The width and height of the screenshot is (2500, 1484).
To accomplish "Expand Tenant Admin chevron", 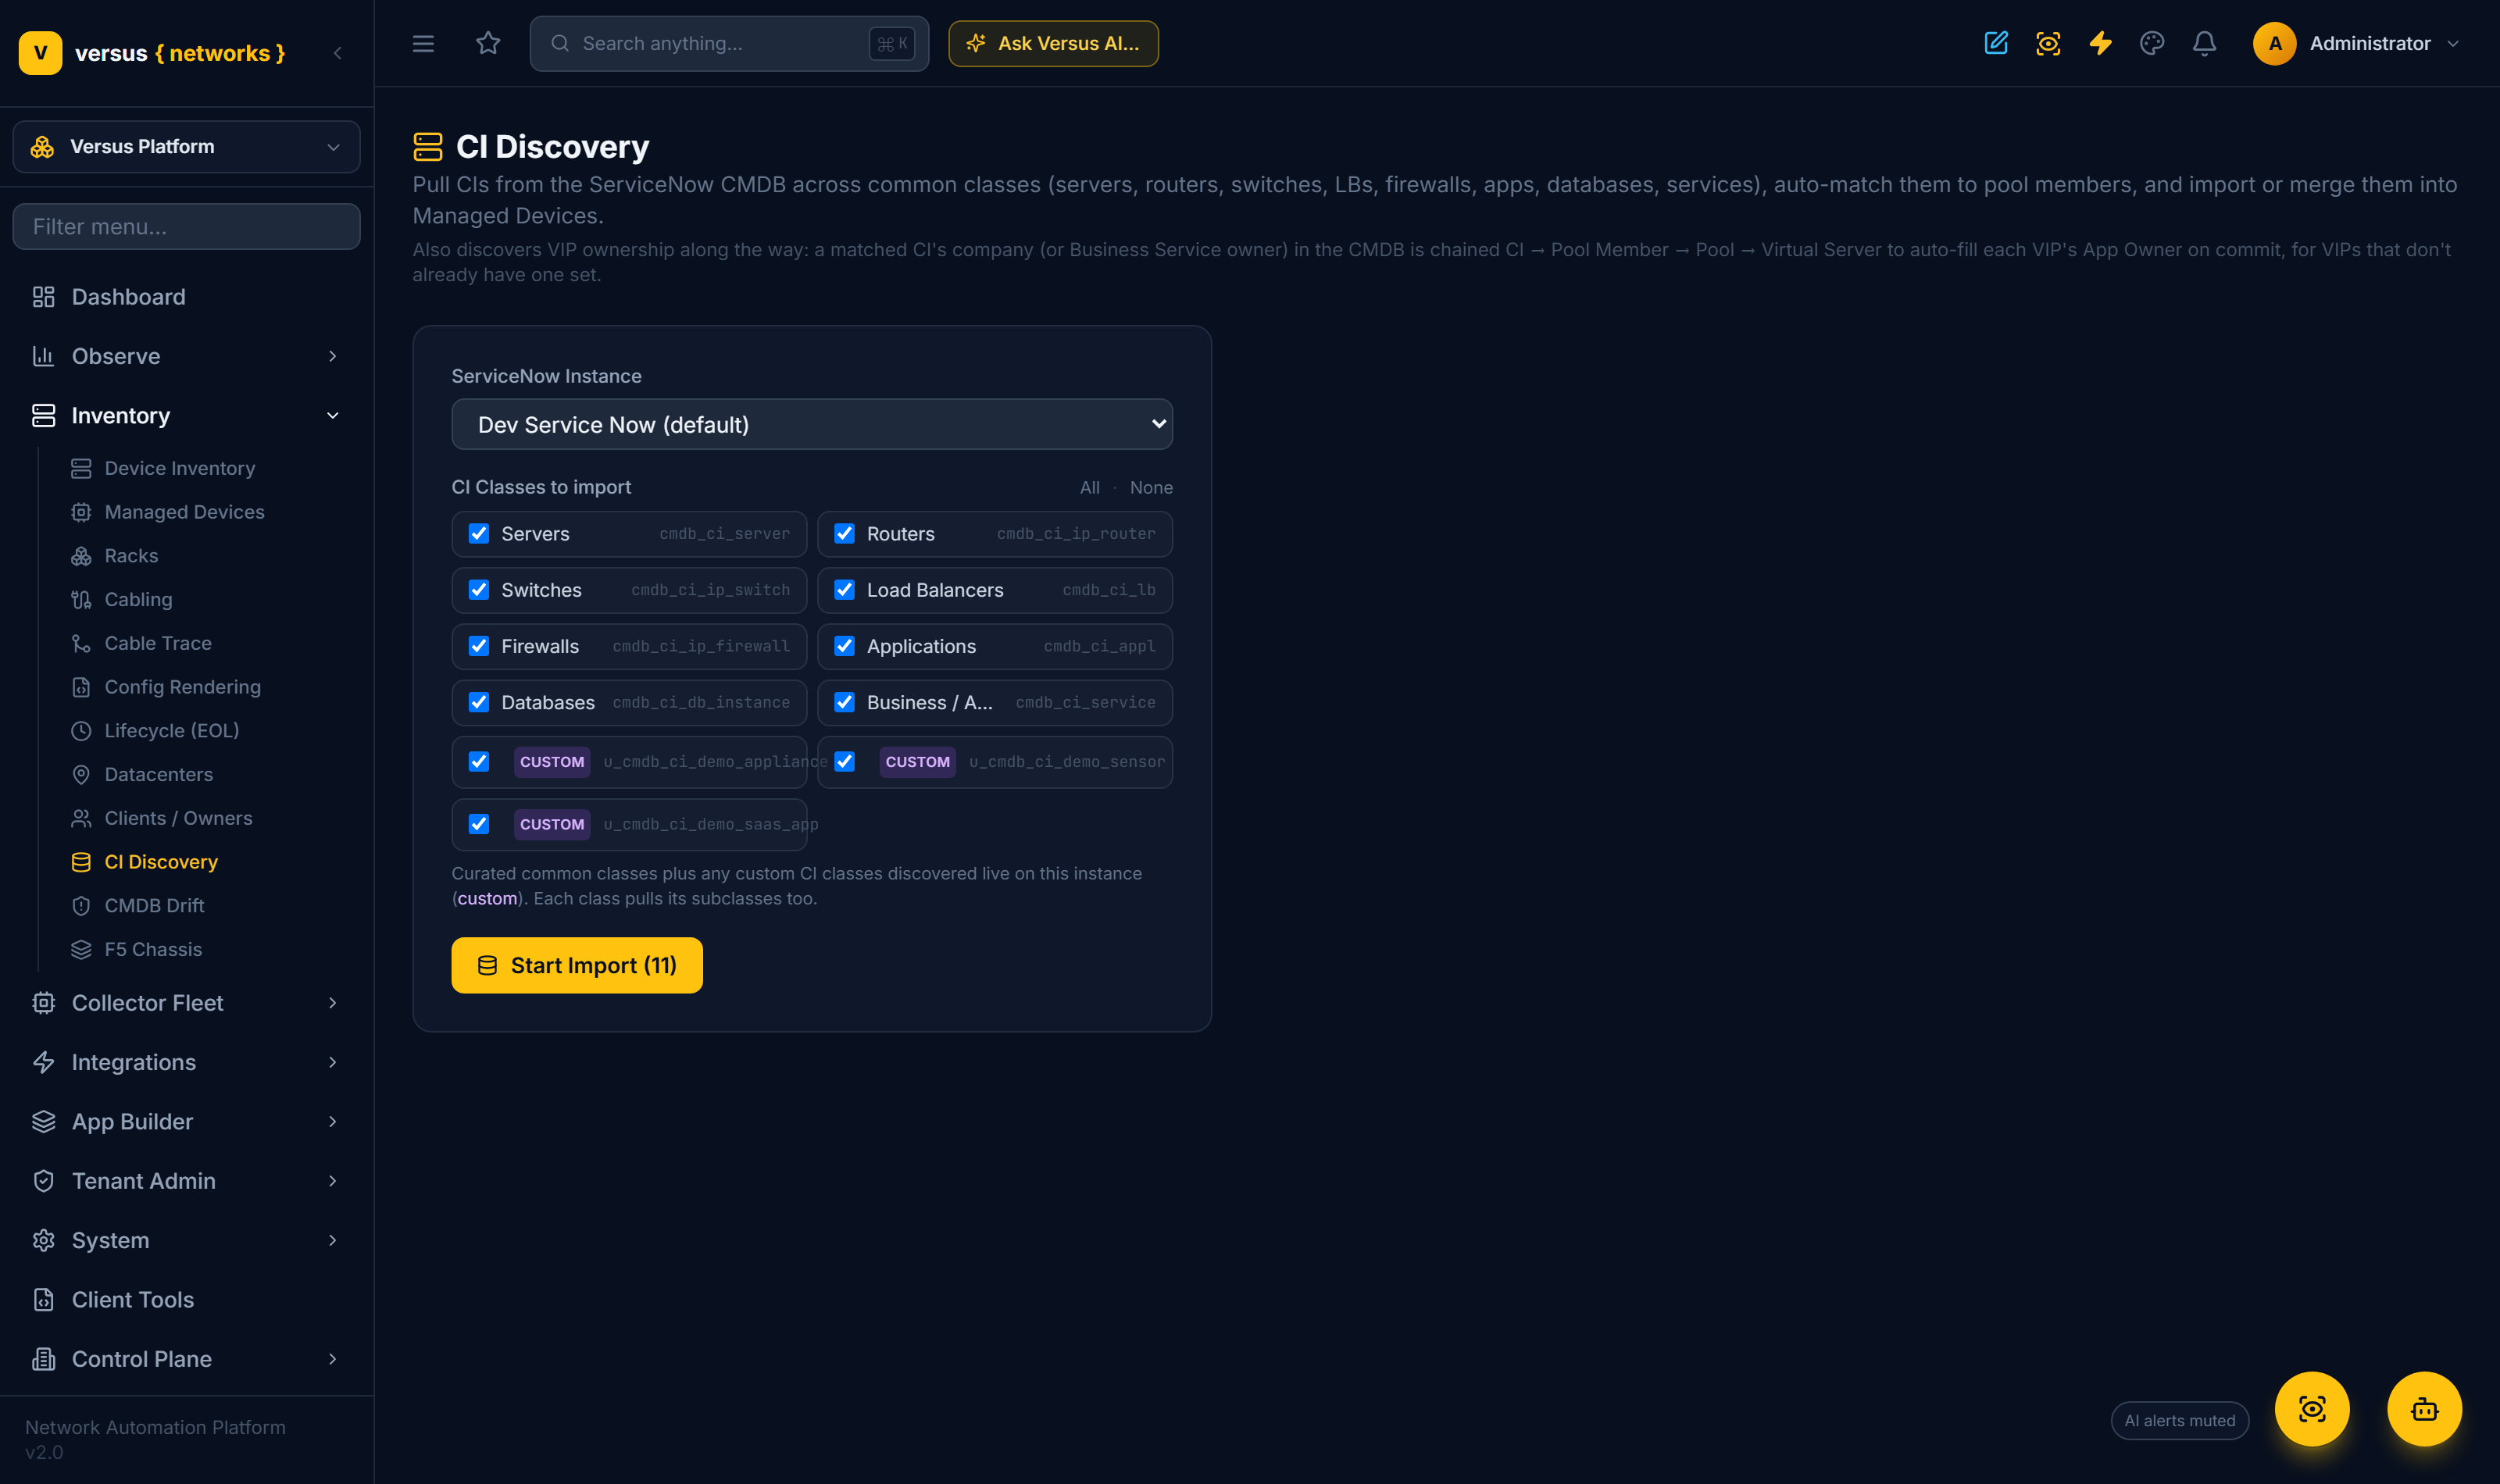I will tap(333, 1181).
